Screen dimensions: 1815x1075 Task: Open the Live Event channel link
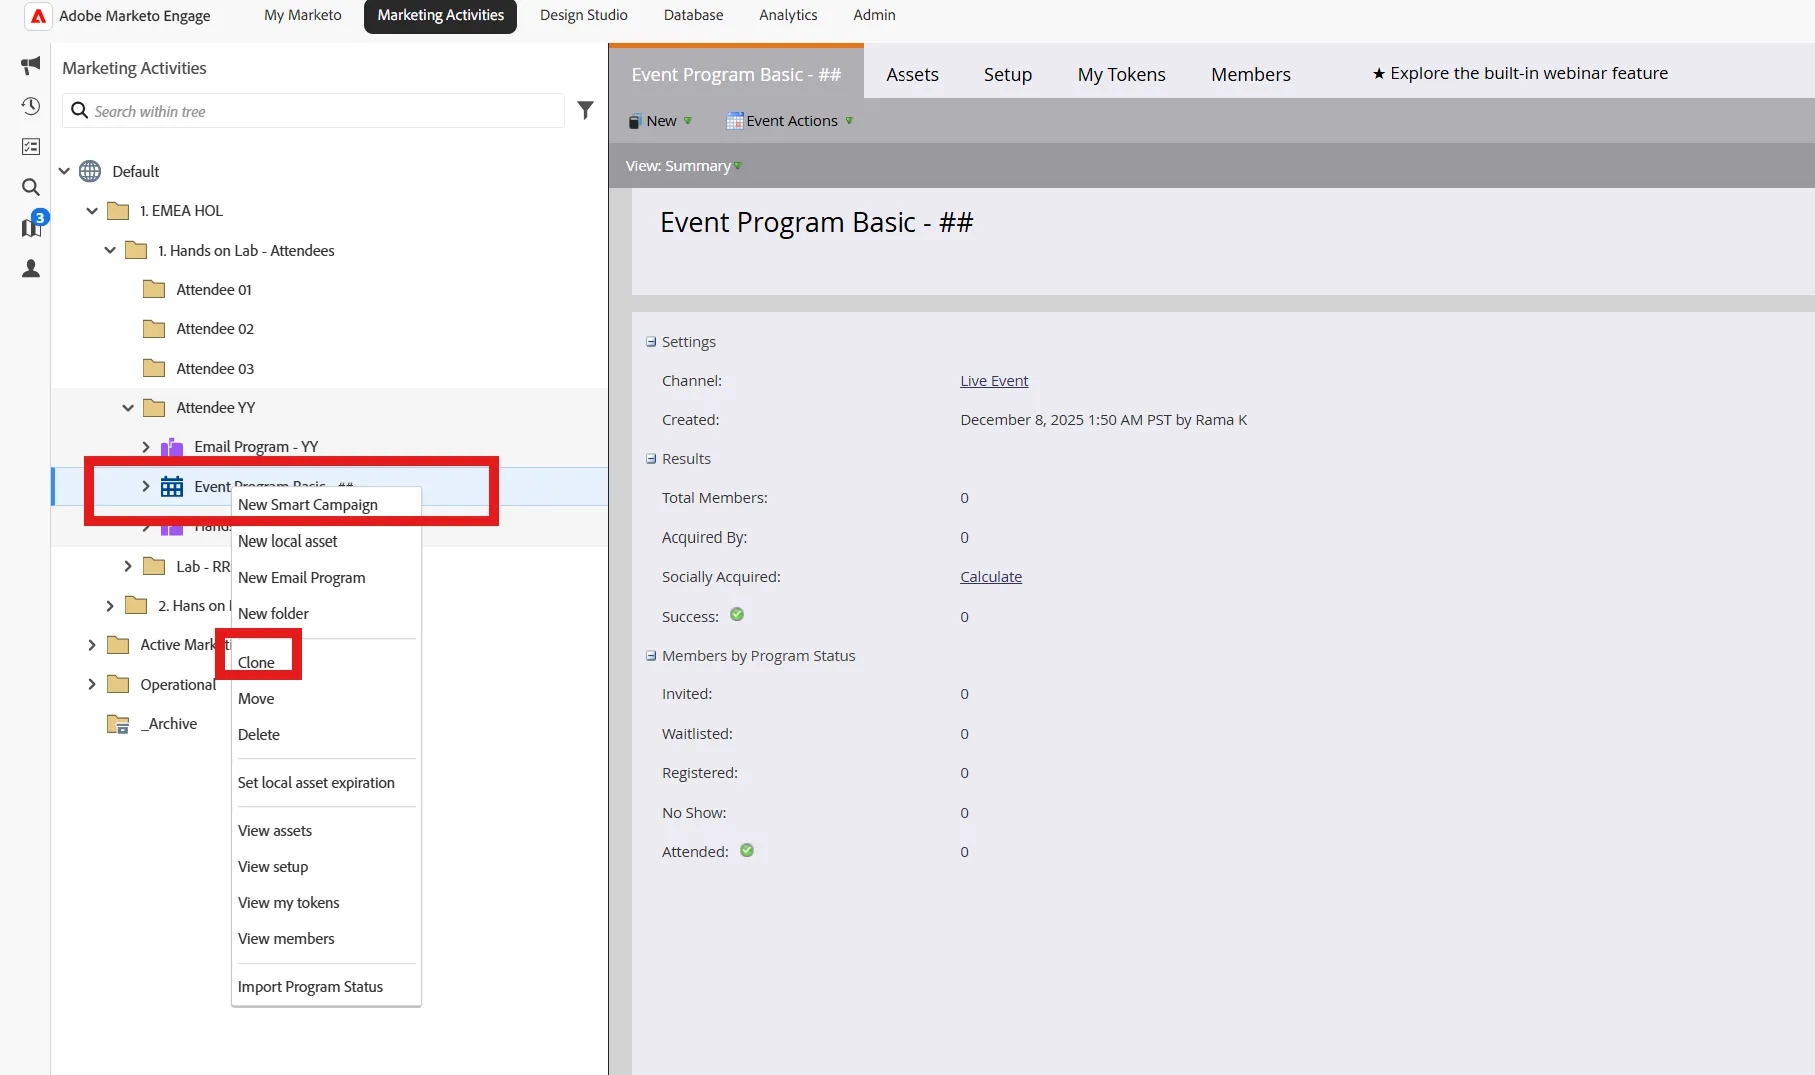coord(994,381)
